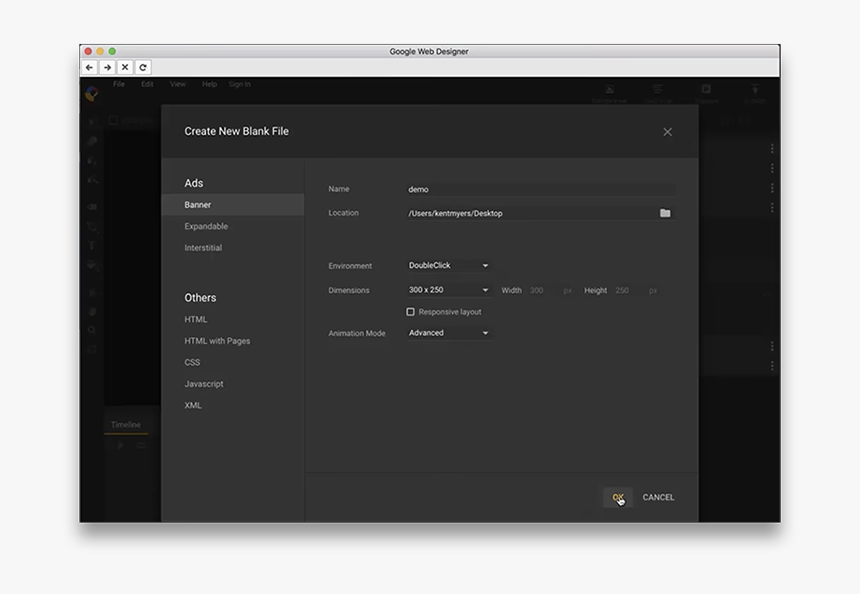The width and height of the screenshot is (860, 594).
Task: Click the Google Web Designer logo icon
Action: click(92, 94)
